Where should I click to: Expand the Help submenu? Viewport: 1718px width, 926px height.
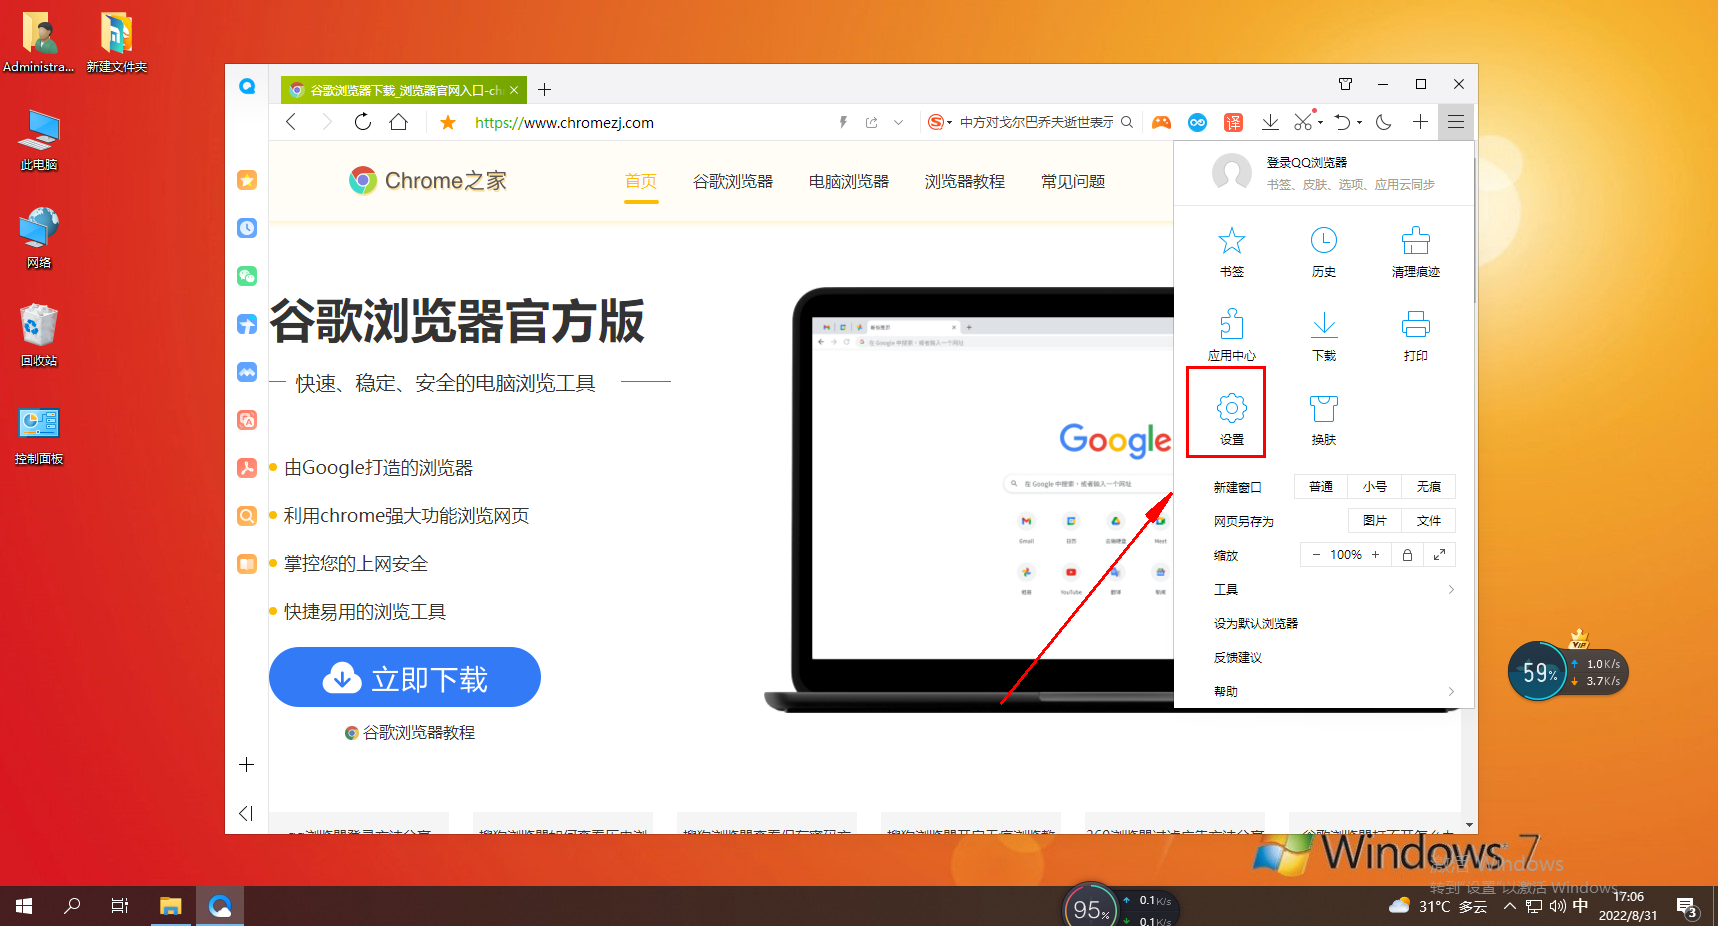[1333, 691]
